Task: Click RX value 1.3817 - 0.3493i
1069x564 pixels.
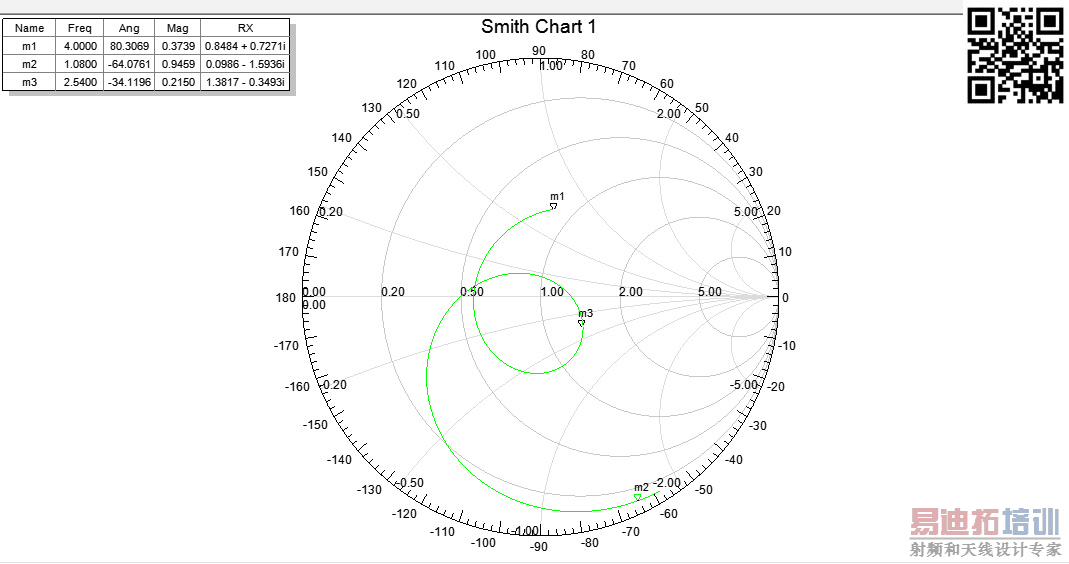Action: pos(245,82)
